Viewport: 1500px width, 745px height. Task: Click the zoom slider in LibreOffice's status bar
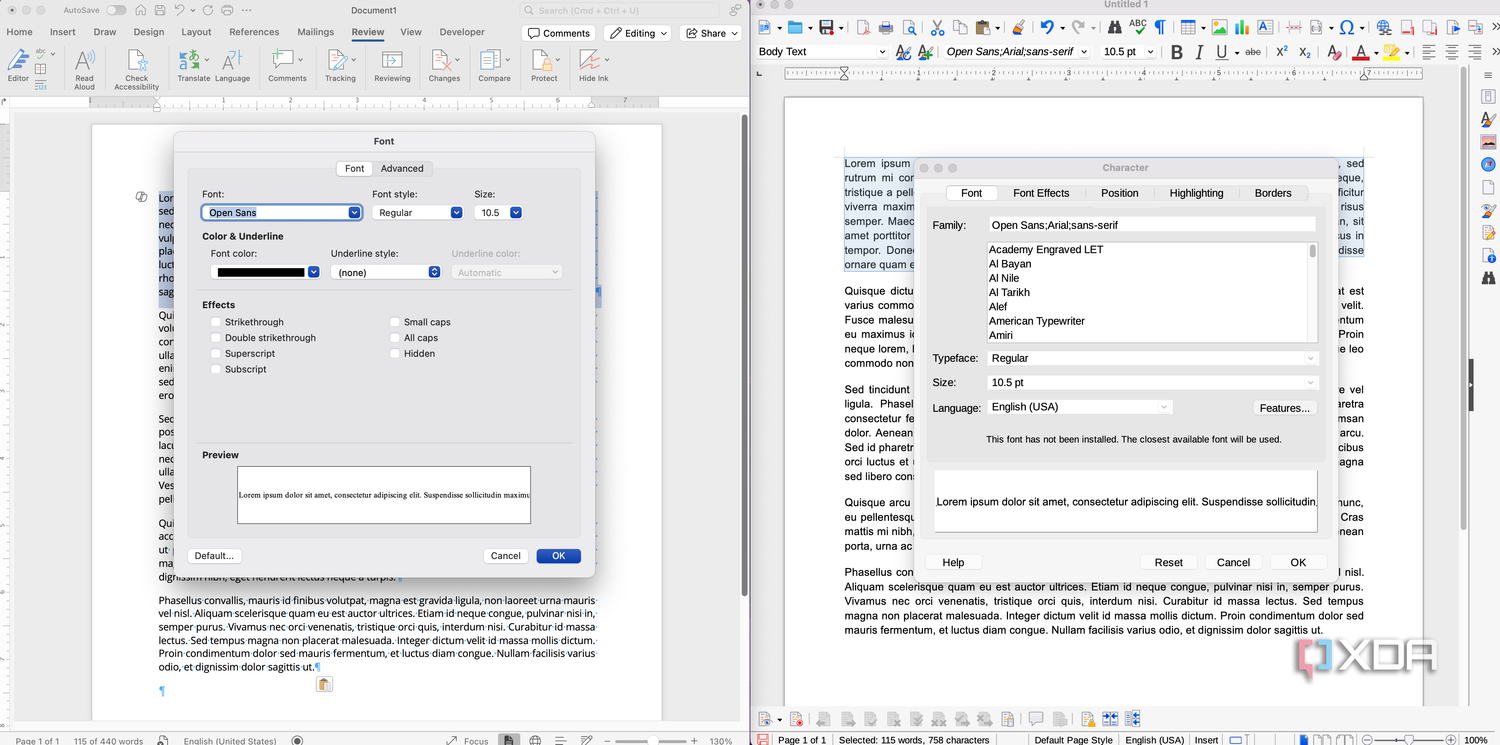pos(1408,740)
